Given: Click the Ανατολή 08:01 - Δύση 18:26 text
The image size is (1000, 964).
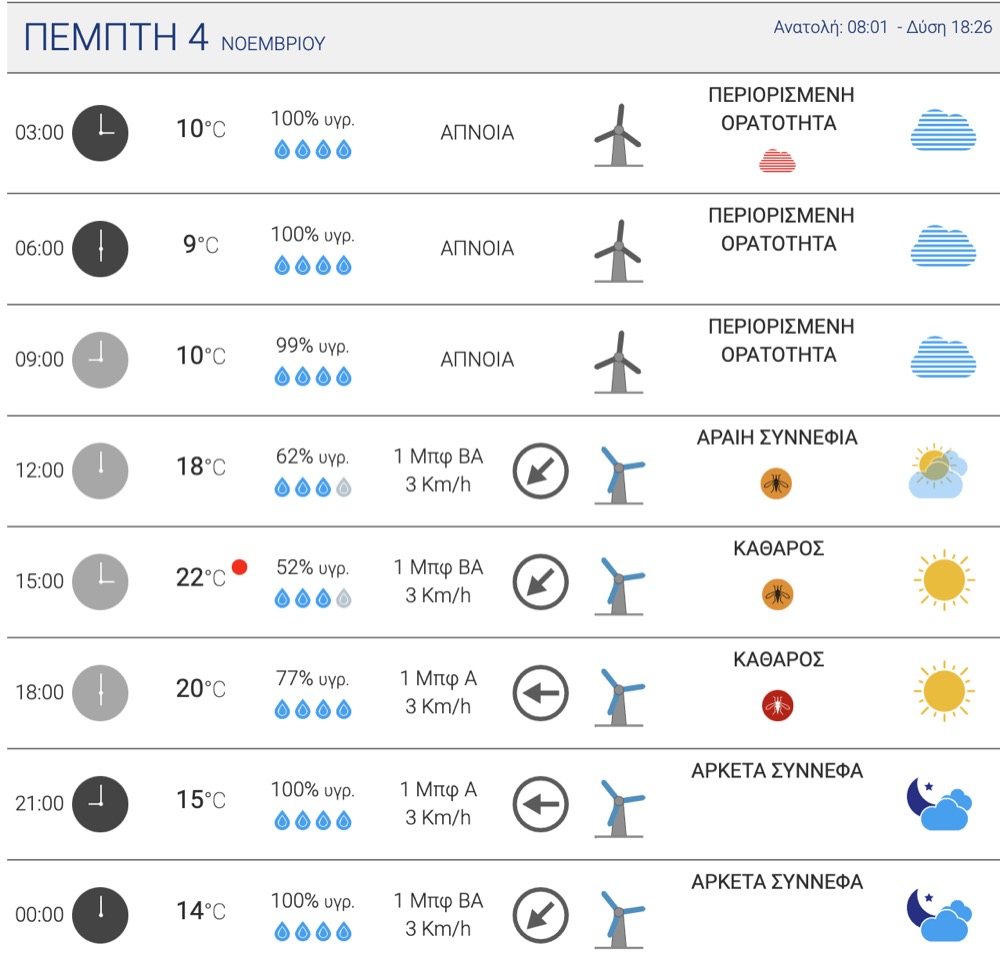Looking at the screenshot, I should coord(883,27).
